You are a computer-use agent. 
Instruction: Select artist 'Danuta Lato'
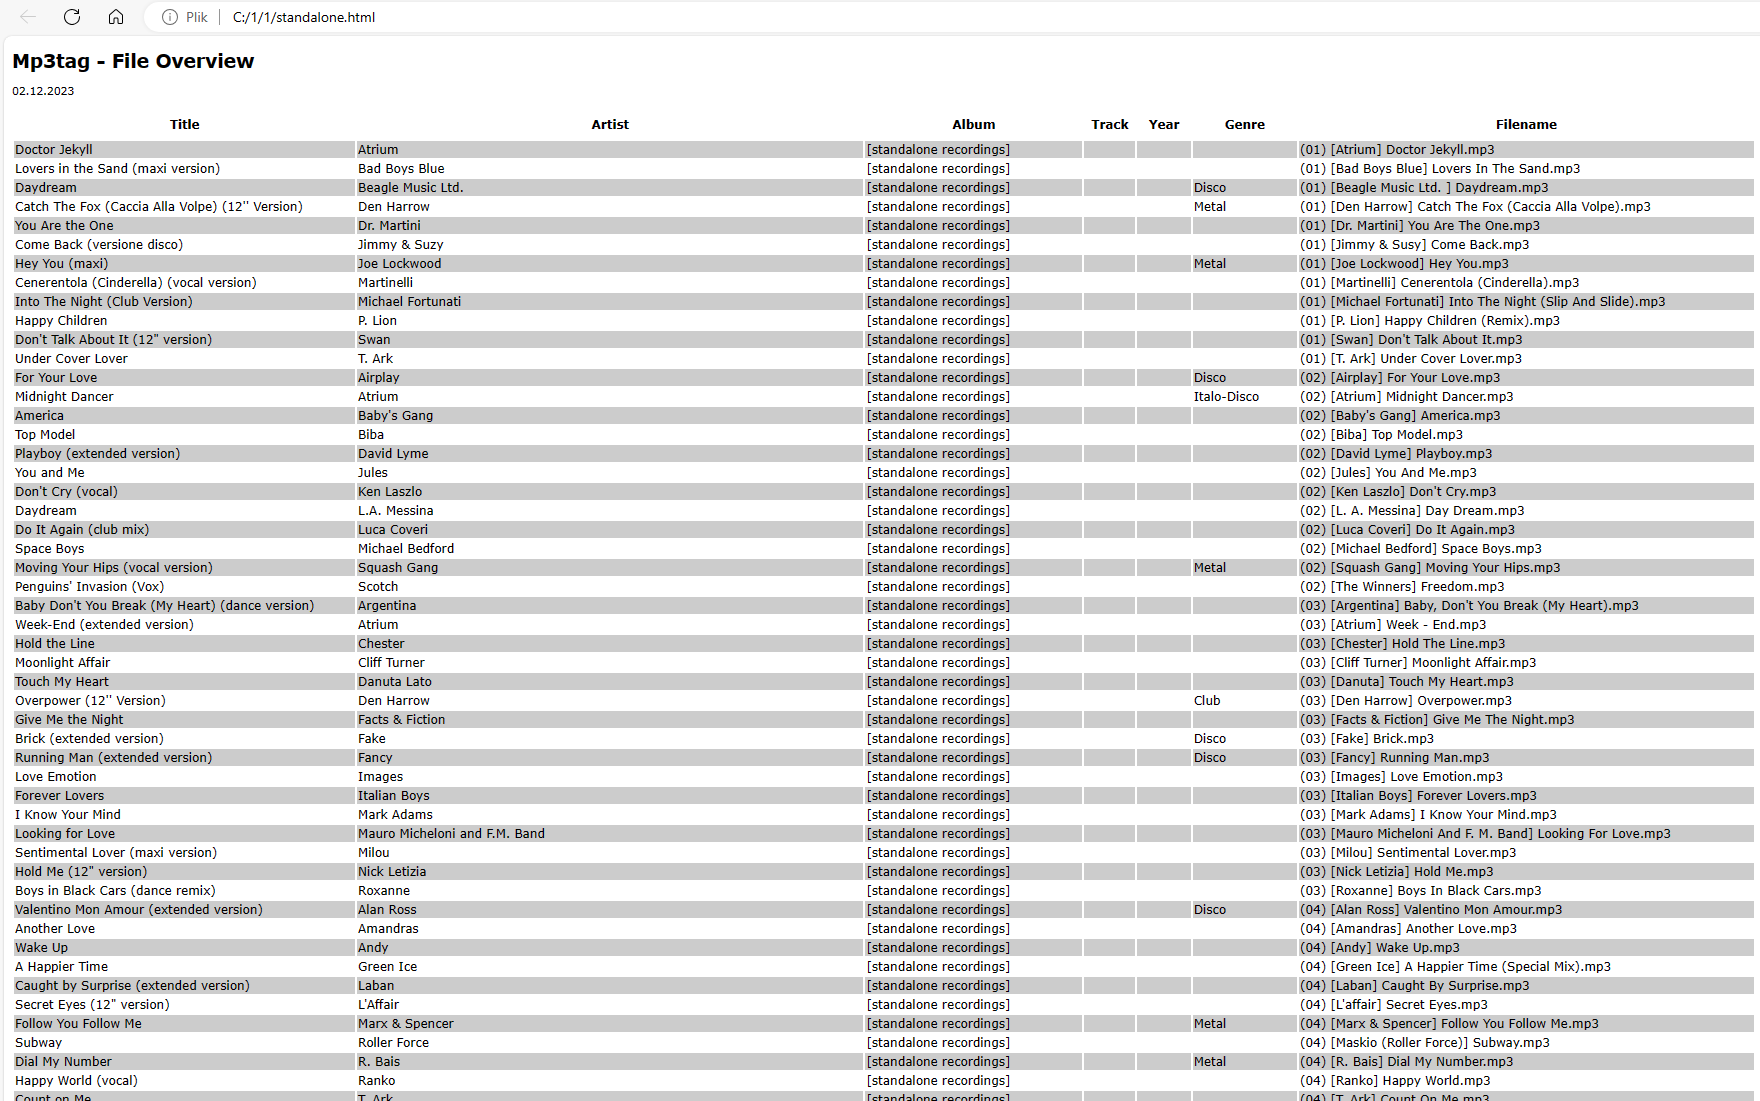[395, 682]
